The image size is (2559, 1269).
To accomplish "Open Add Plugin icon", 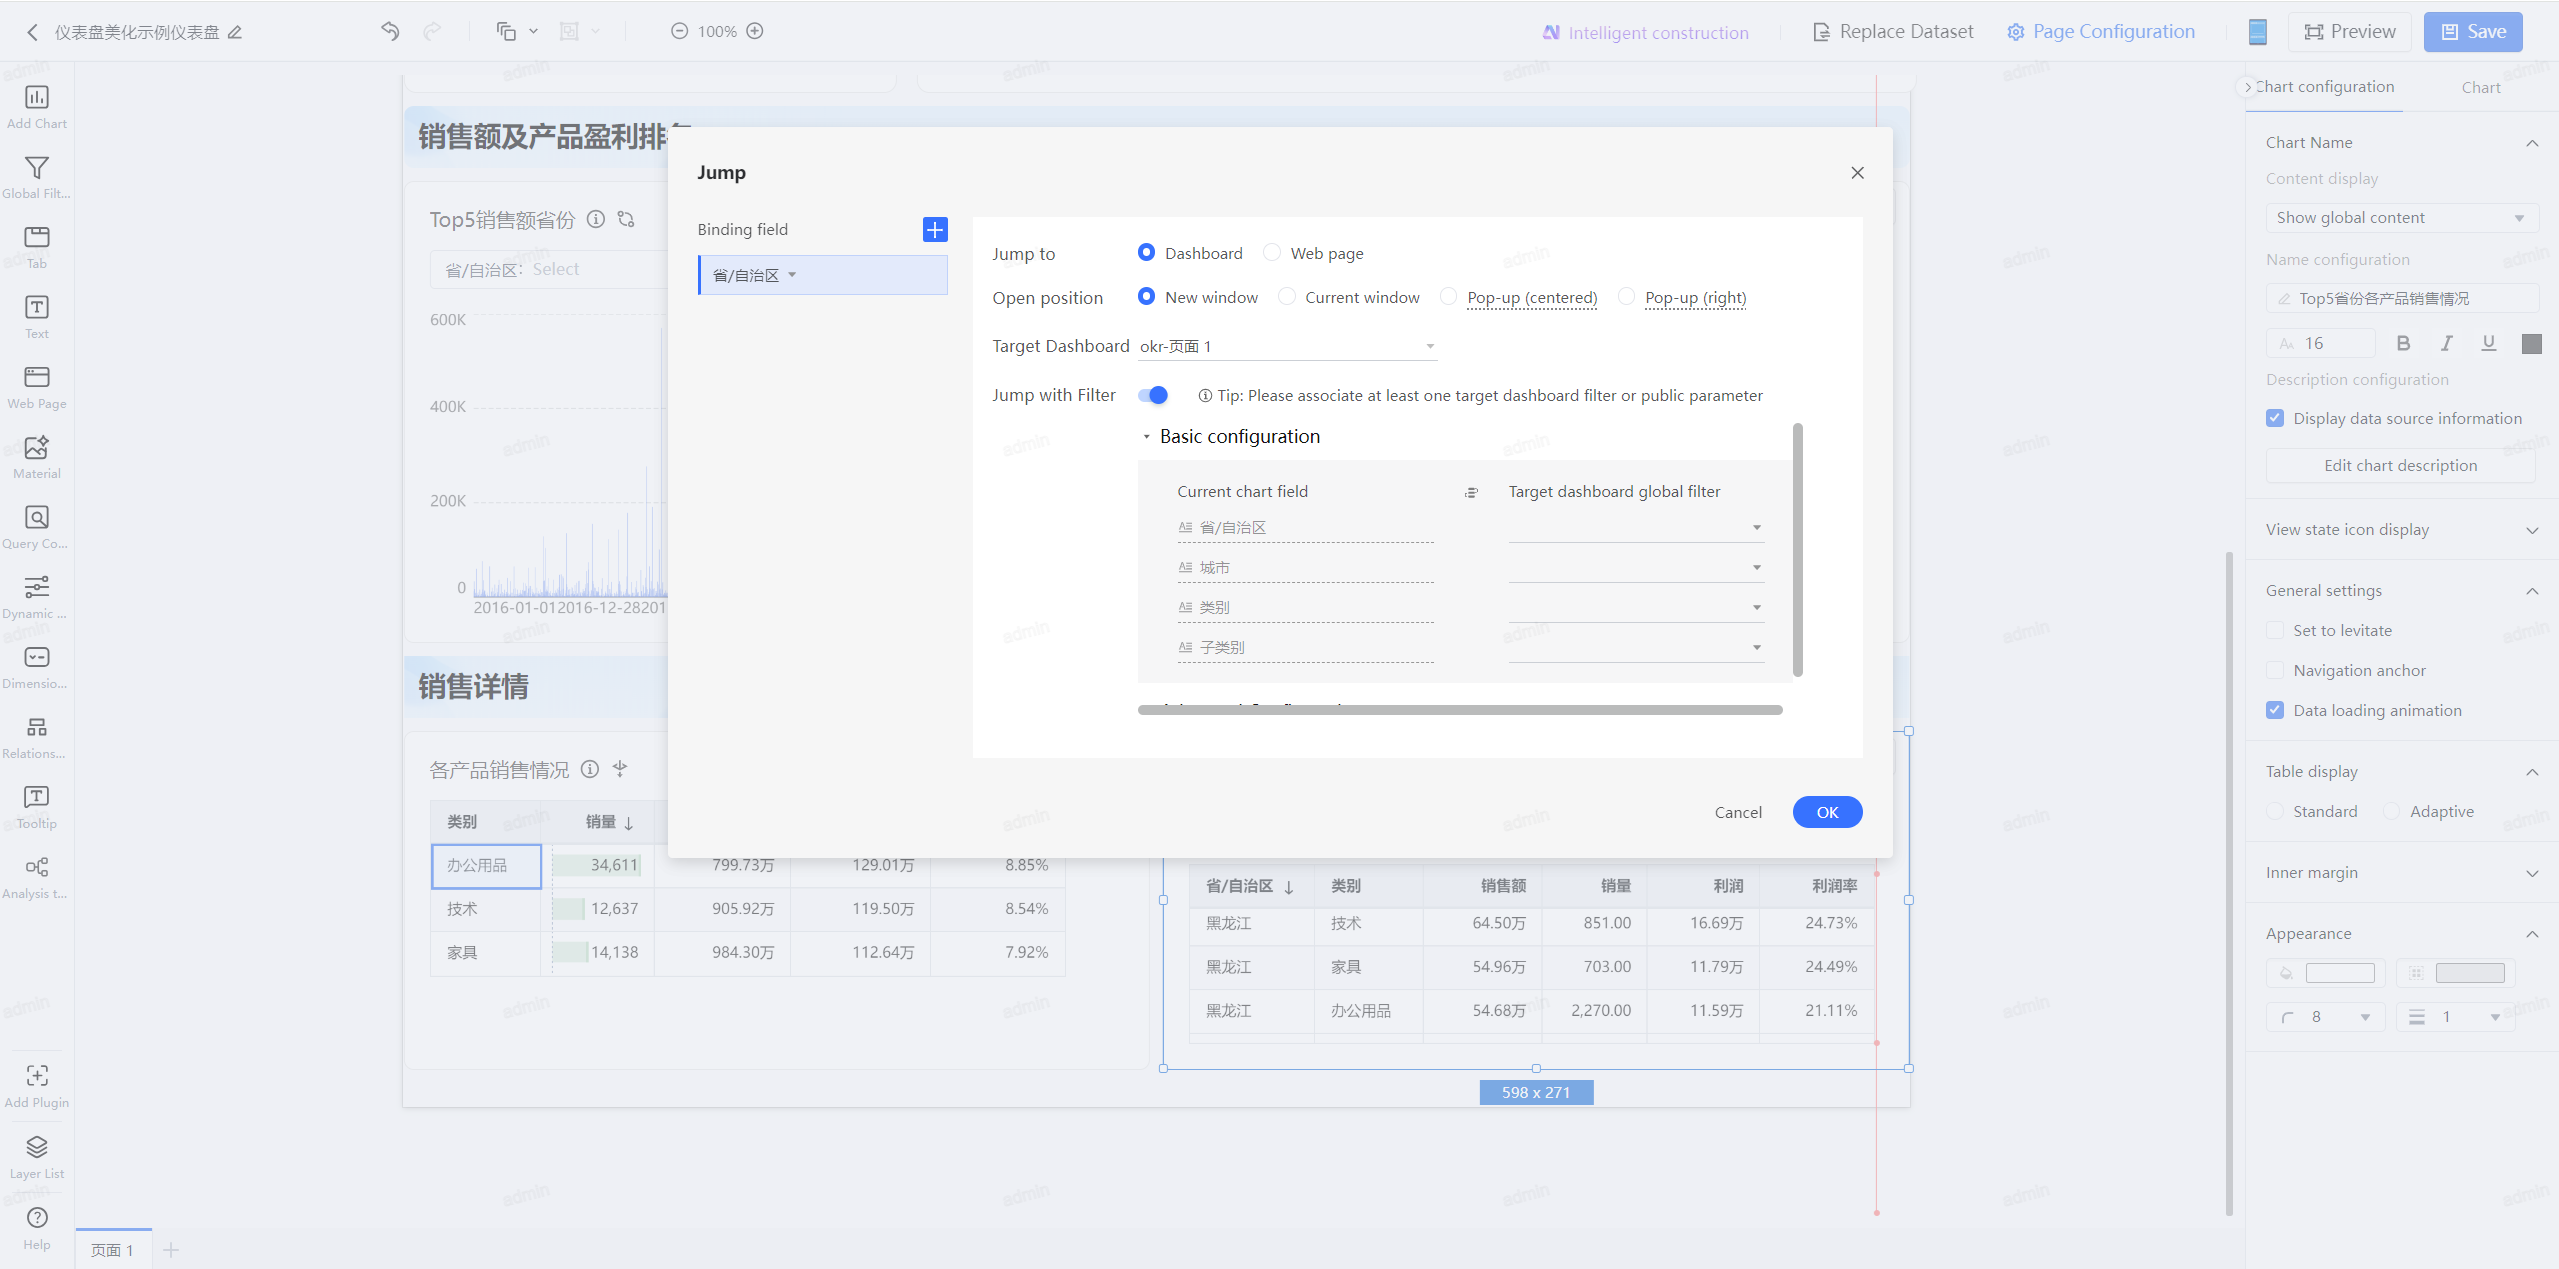I will tap(37, 1086).
